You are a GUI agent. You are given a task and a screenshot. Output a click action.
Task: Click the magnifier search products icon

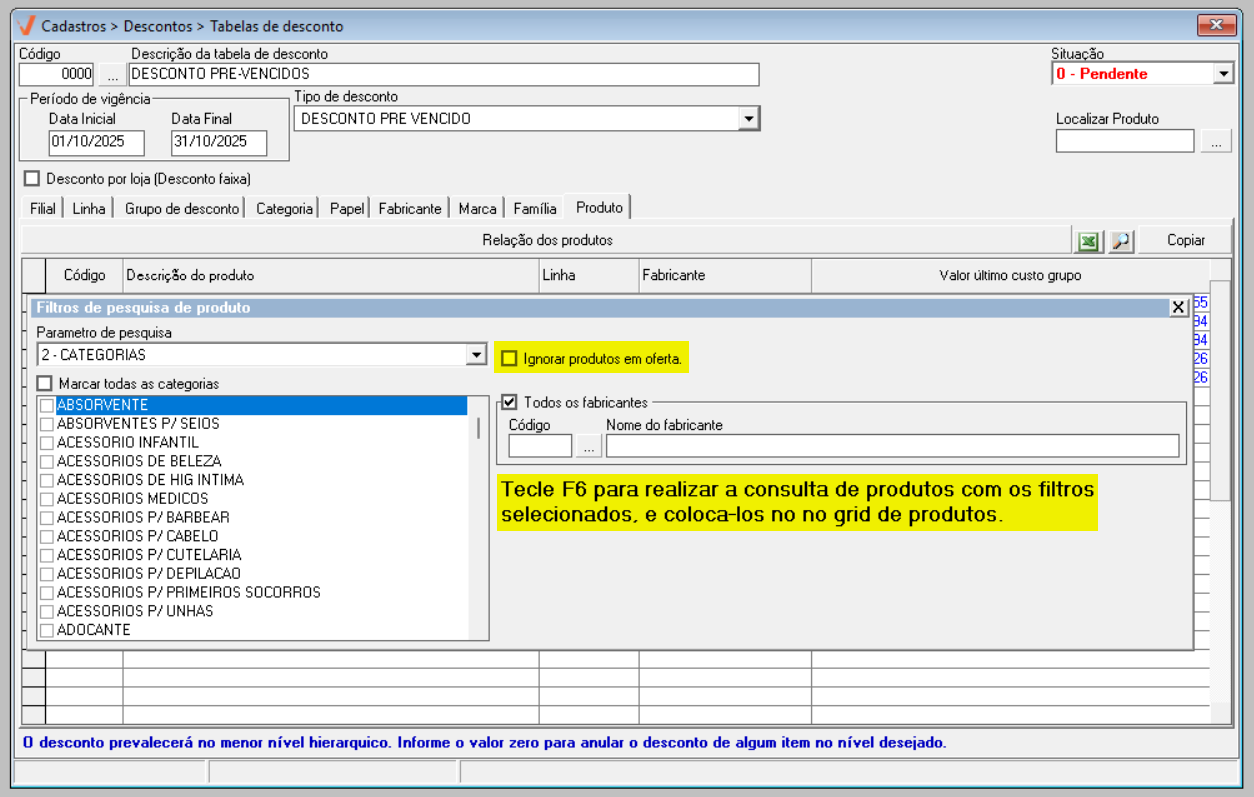[1121, 241]
